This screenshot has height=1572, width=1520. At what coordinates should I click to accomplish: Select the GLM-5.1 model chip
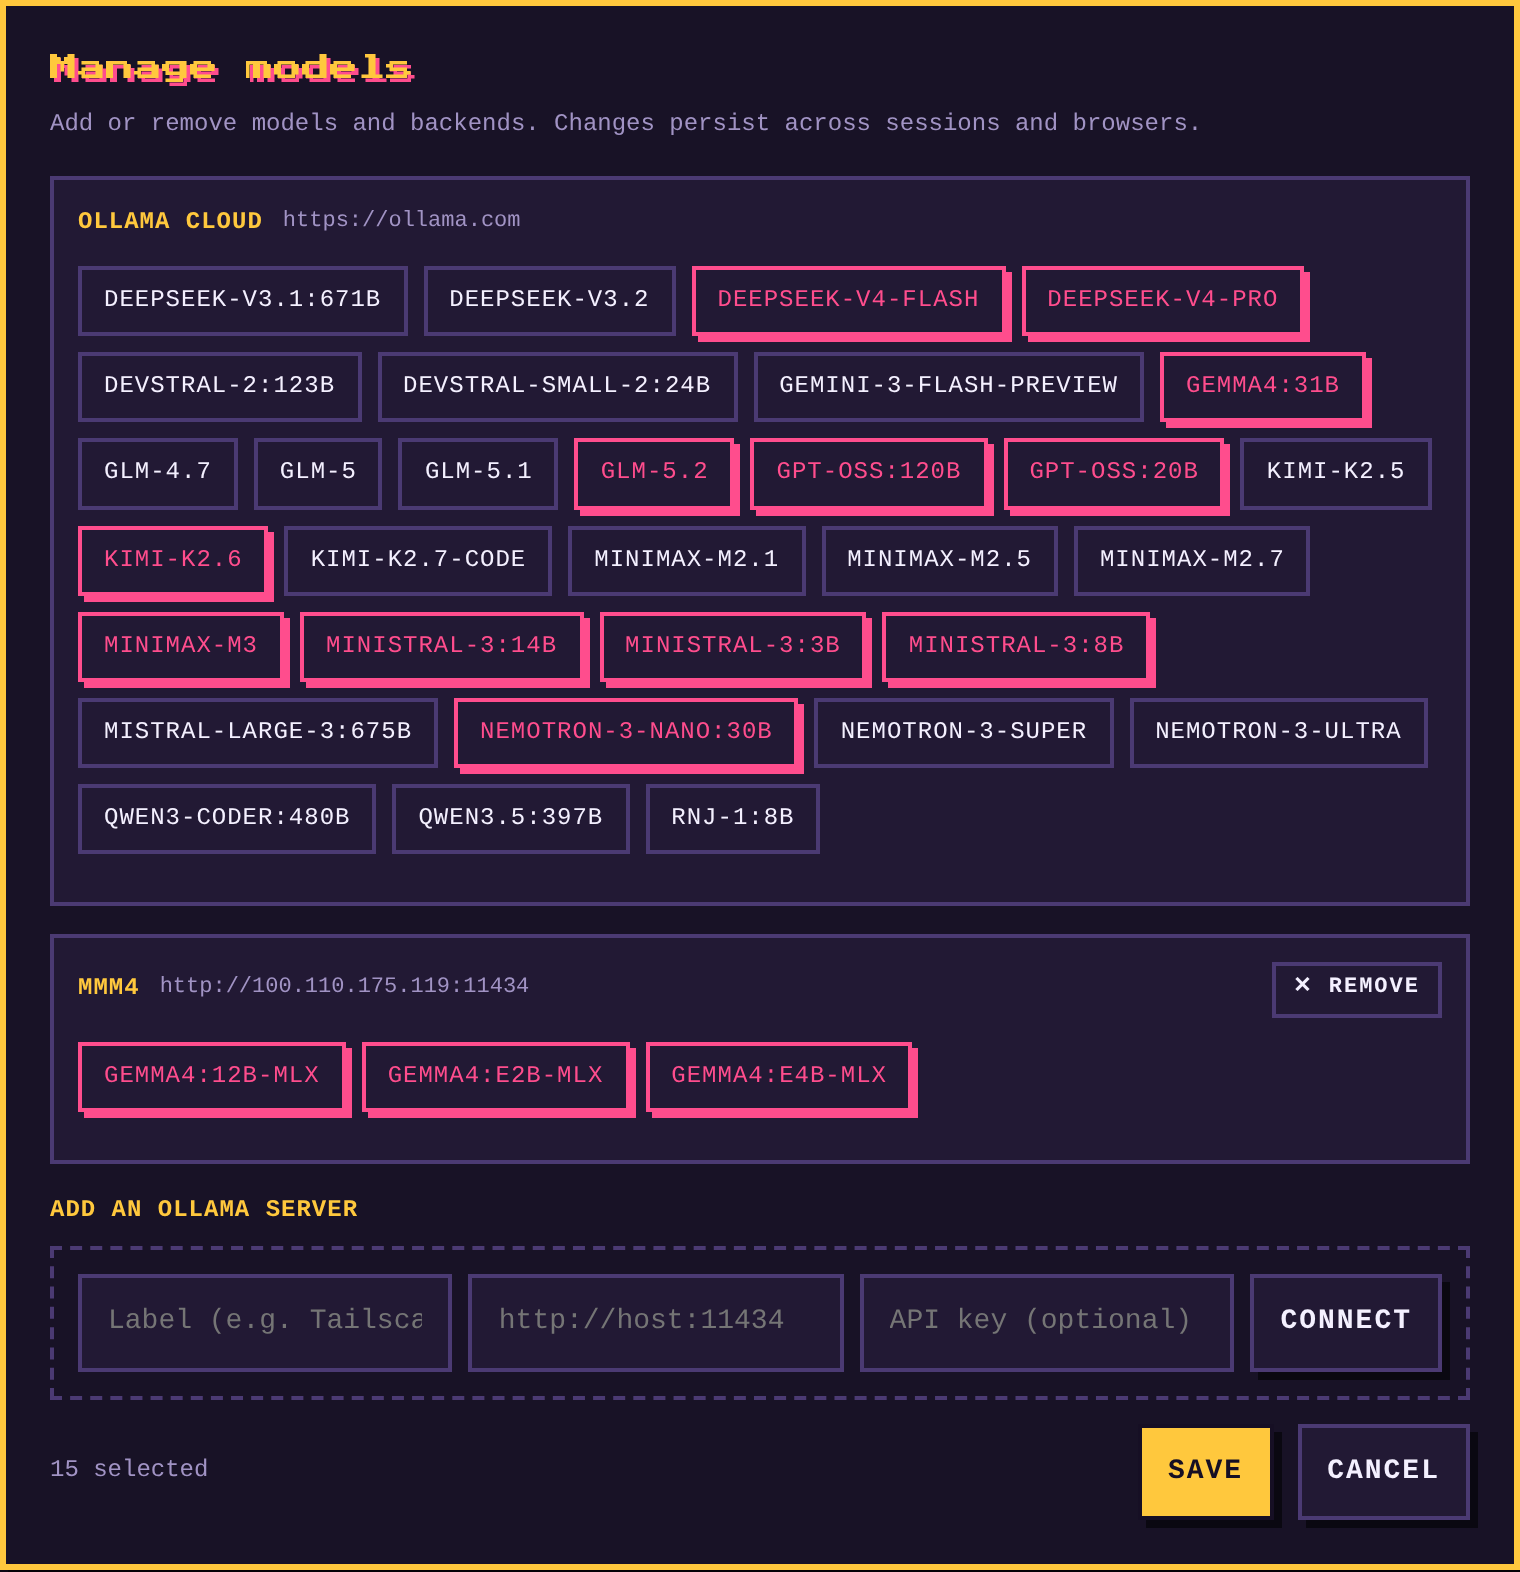point(478,472)
